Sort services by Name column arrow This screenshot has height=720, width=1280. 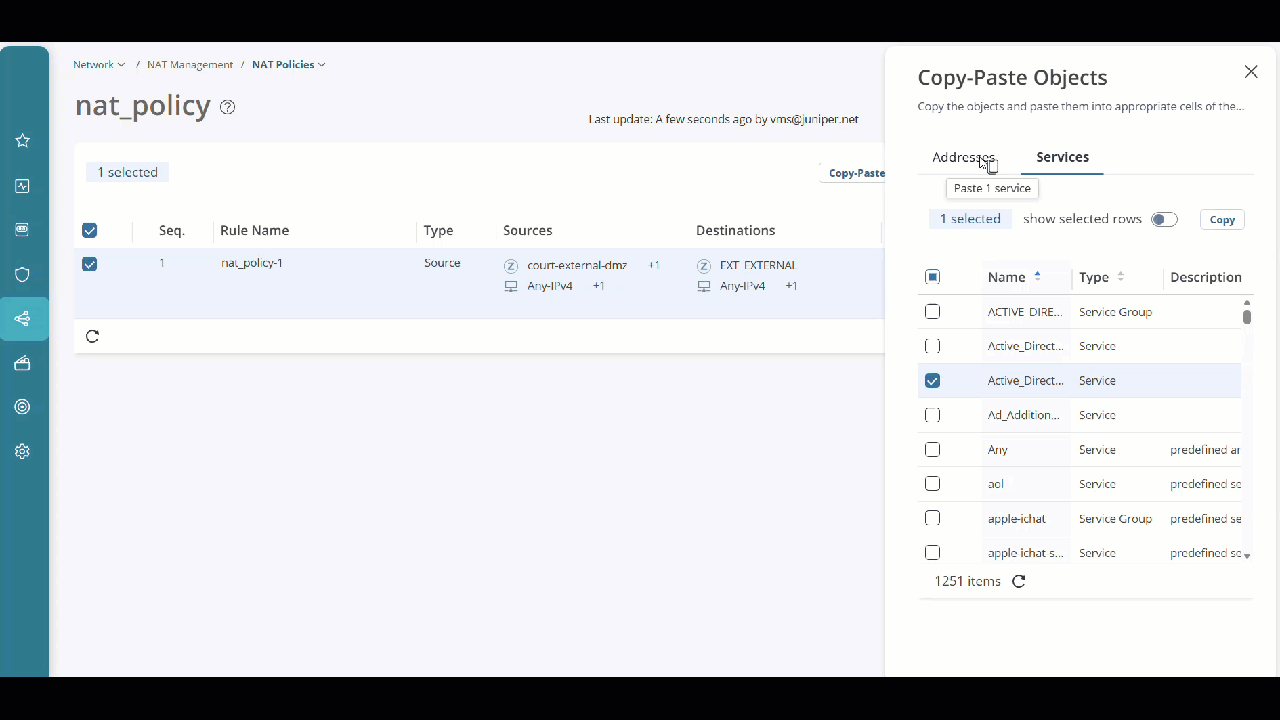[1037, 277]
